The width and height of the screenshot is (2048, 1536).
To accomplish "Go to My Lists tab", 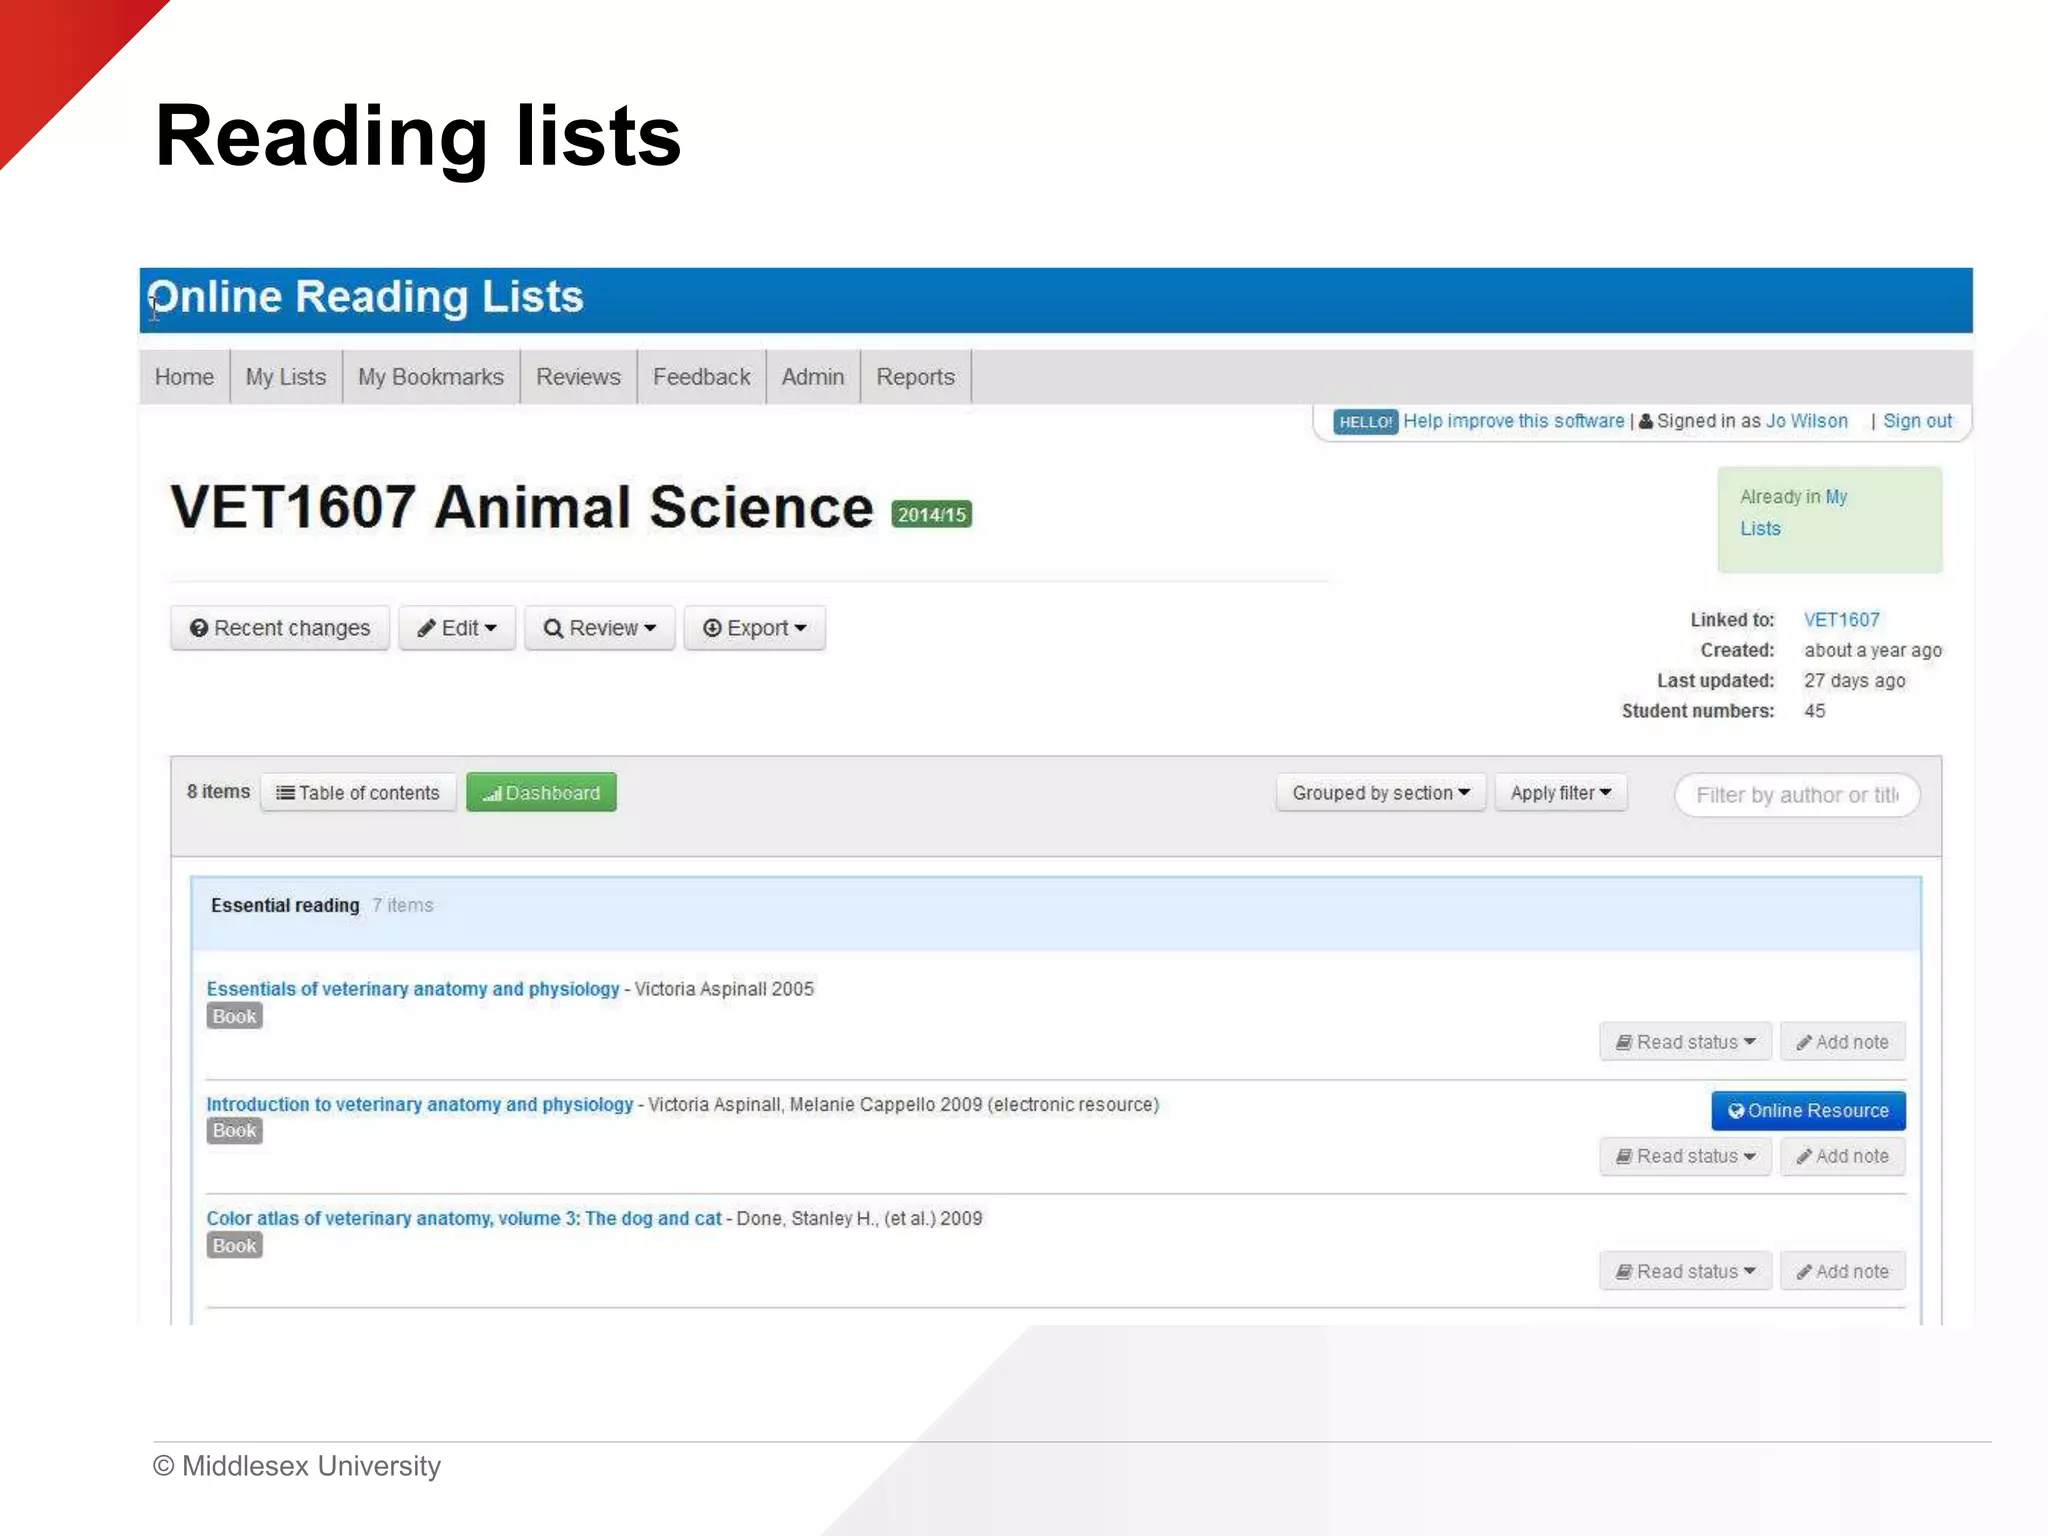I will [x=286, y=377].
